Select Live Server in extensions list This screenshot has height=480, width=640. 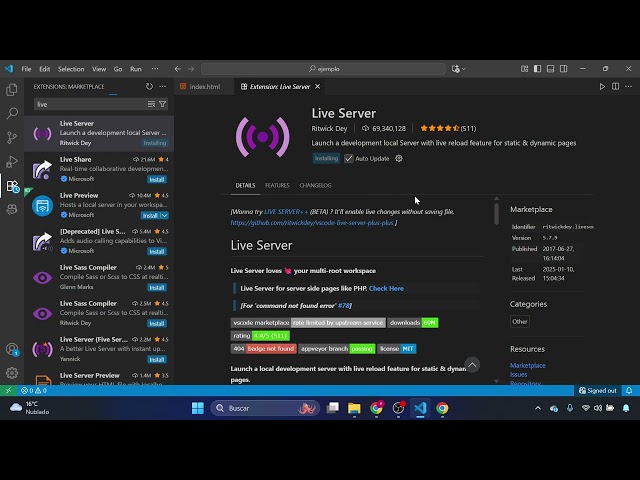99,133
